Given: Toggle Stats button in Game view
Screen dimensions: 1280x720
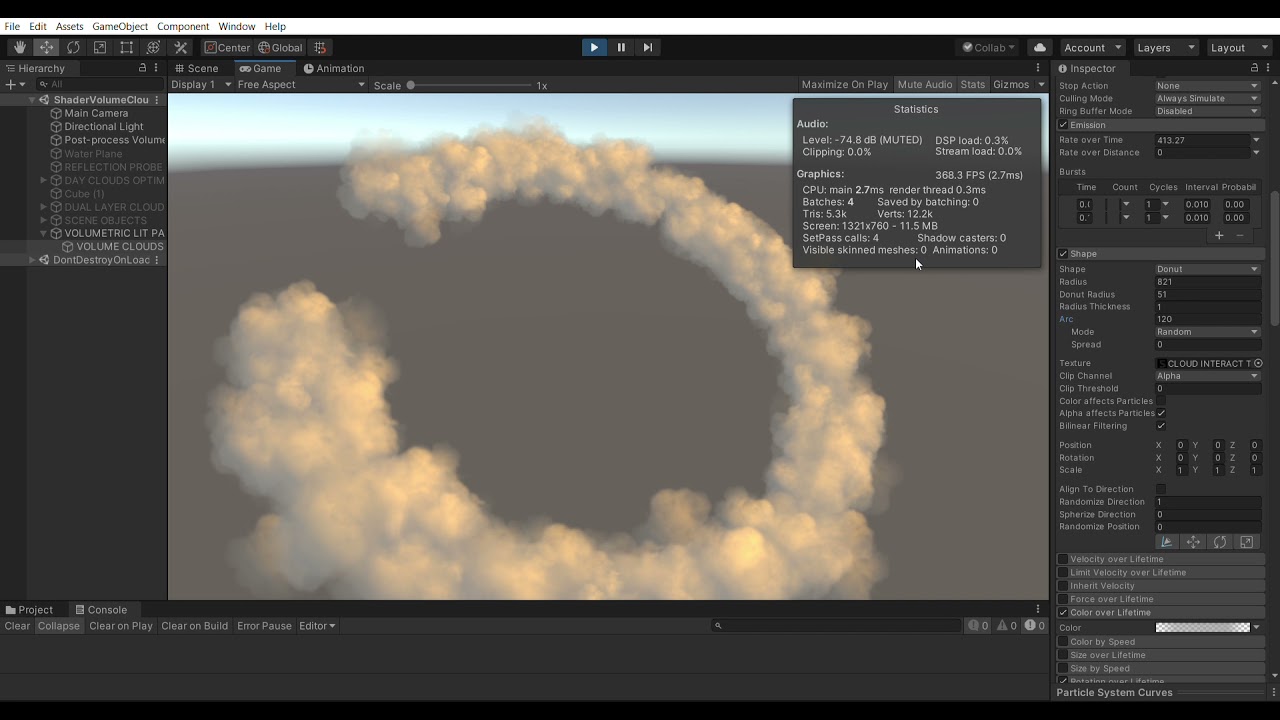Looking at the screenshot, I should pyautogui.click(x=973, y=85).
